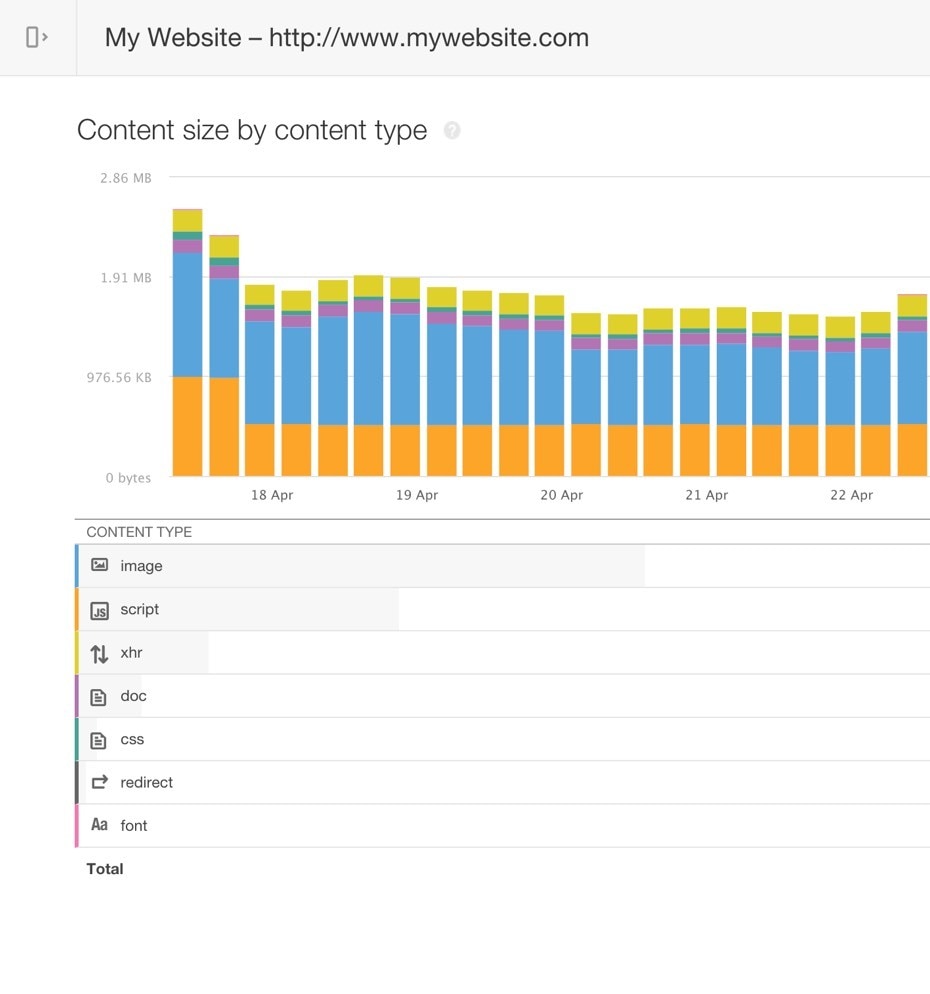The height and width of the screenshot is (994, 930).
Task: Click the 22 Apr axis label
Action: tap(851, 495)
